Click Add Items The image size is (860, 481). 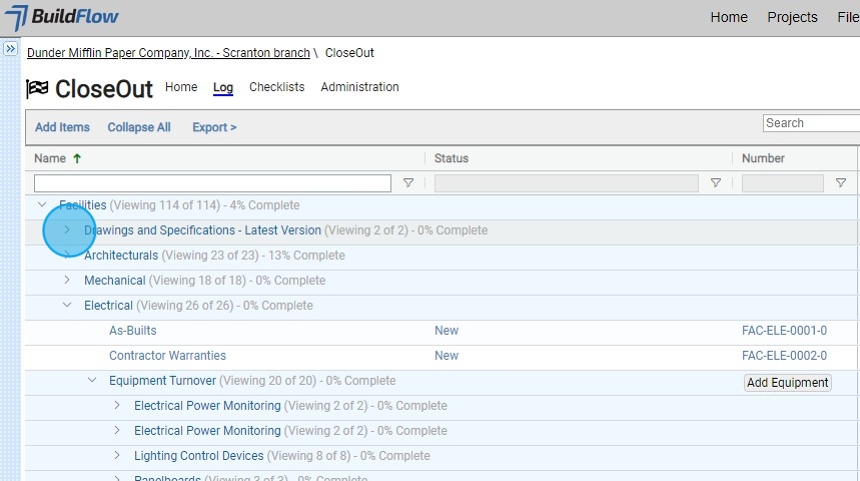[62, 127]
